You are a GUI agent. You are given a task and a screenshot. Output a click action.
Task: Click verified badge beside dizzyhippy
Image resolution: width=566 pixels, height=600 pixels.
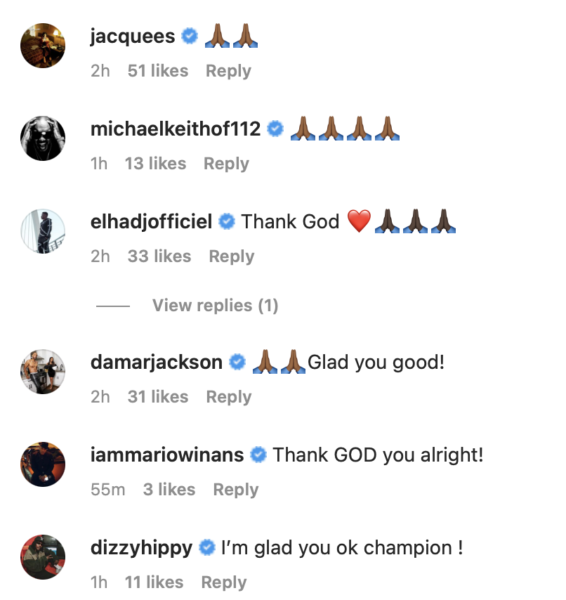coord(207,548)
